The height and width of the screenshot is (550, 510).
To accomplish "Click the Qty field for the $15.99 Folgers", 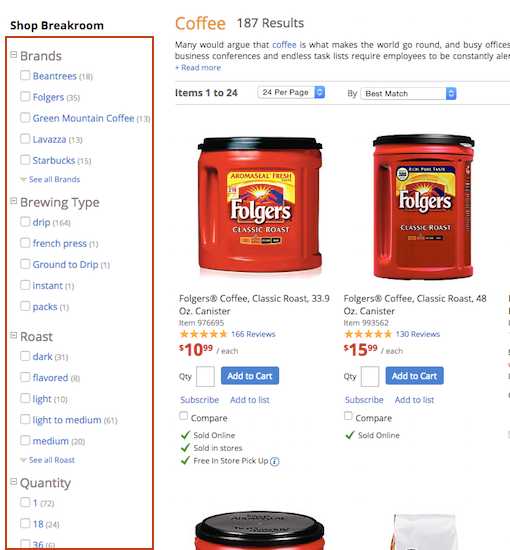I will tap(370, 376).
